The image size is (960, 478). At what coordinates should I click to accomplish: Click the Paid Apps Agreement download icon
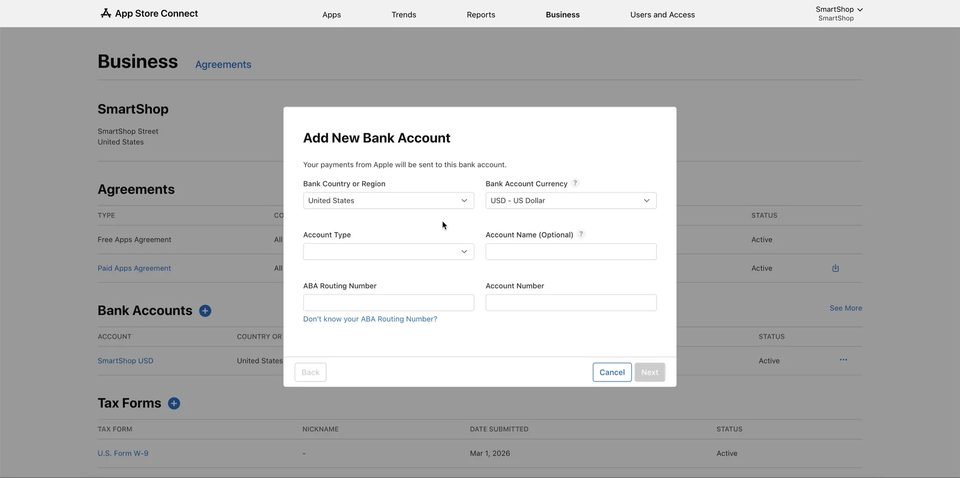tap(835, 268)
